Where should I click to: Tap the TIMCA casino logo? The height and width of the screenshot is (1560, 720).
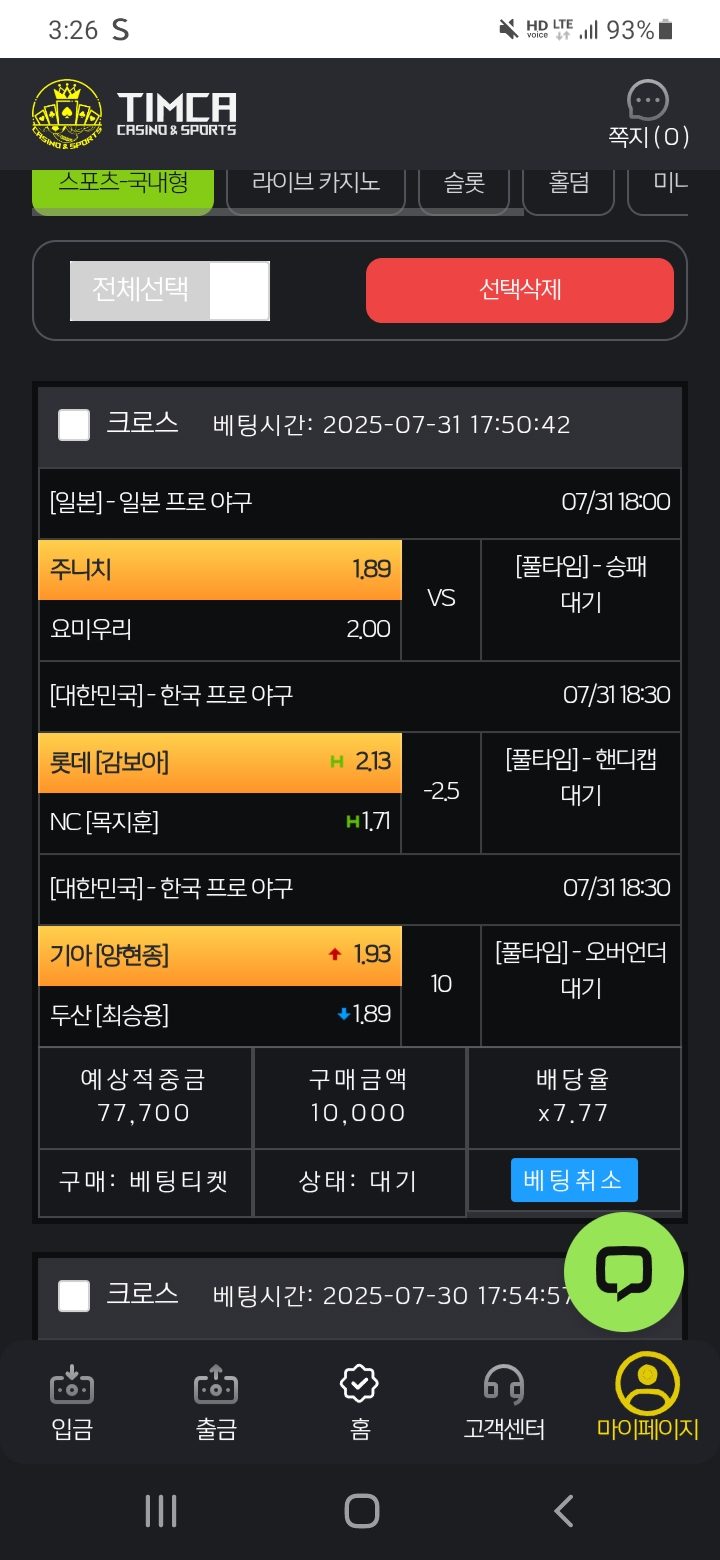[x=134, y=115]
